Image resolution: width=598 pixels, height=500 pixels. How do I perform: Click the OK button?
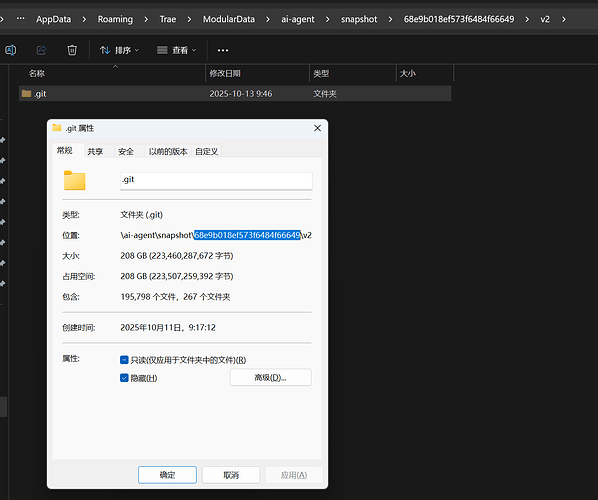(167, 475)
